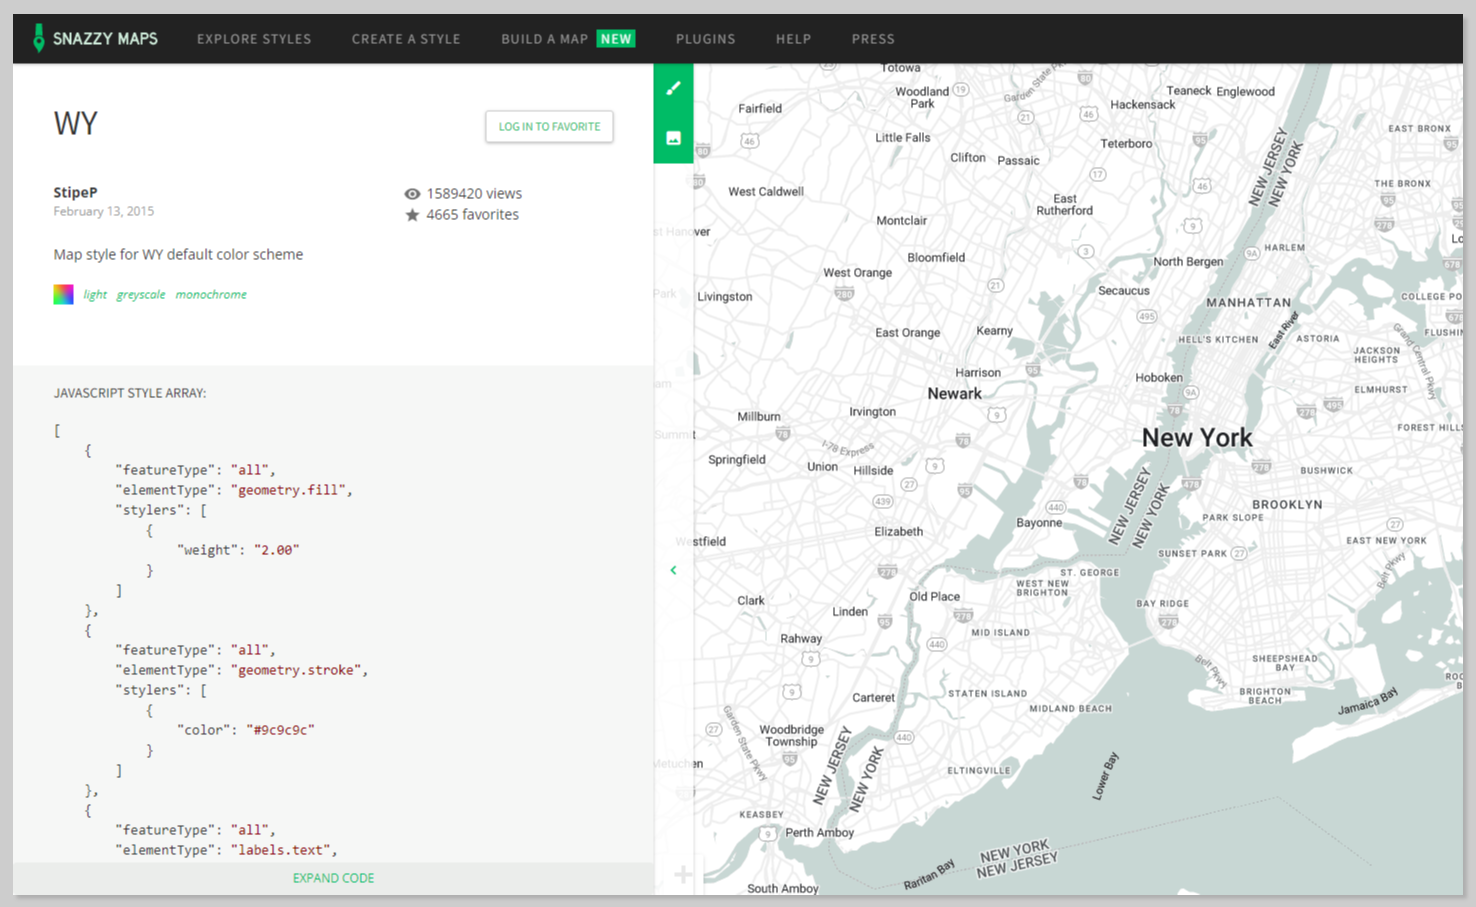Open the Plugins menu item
The image size is (1476, 907).
click(705, 39)
